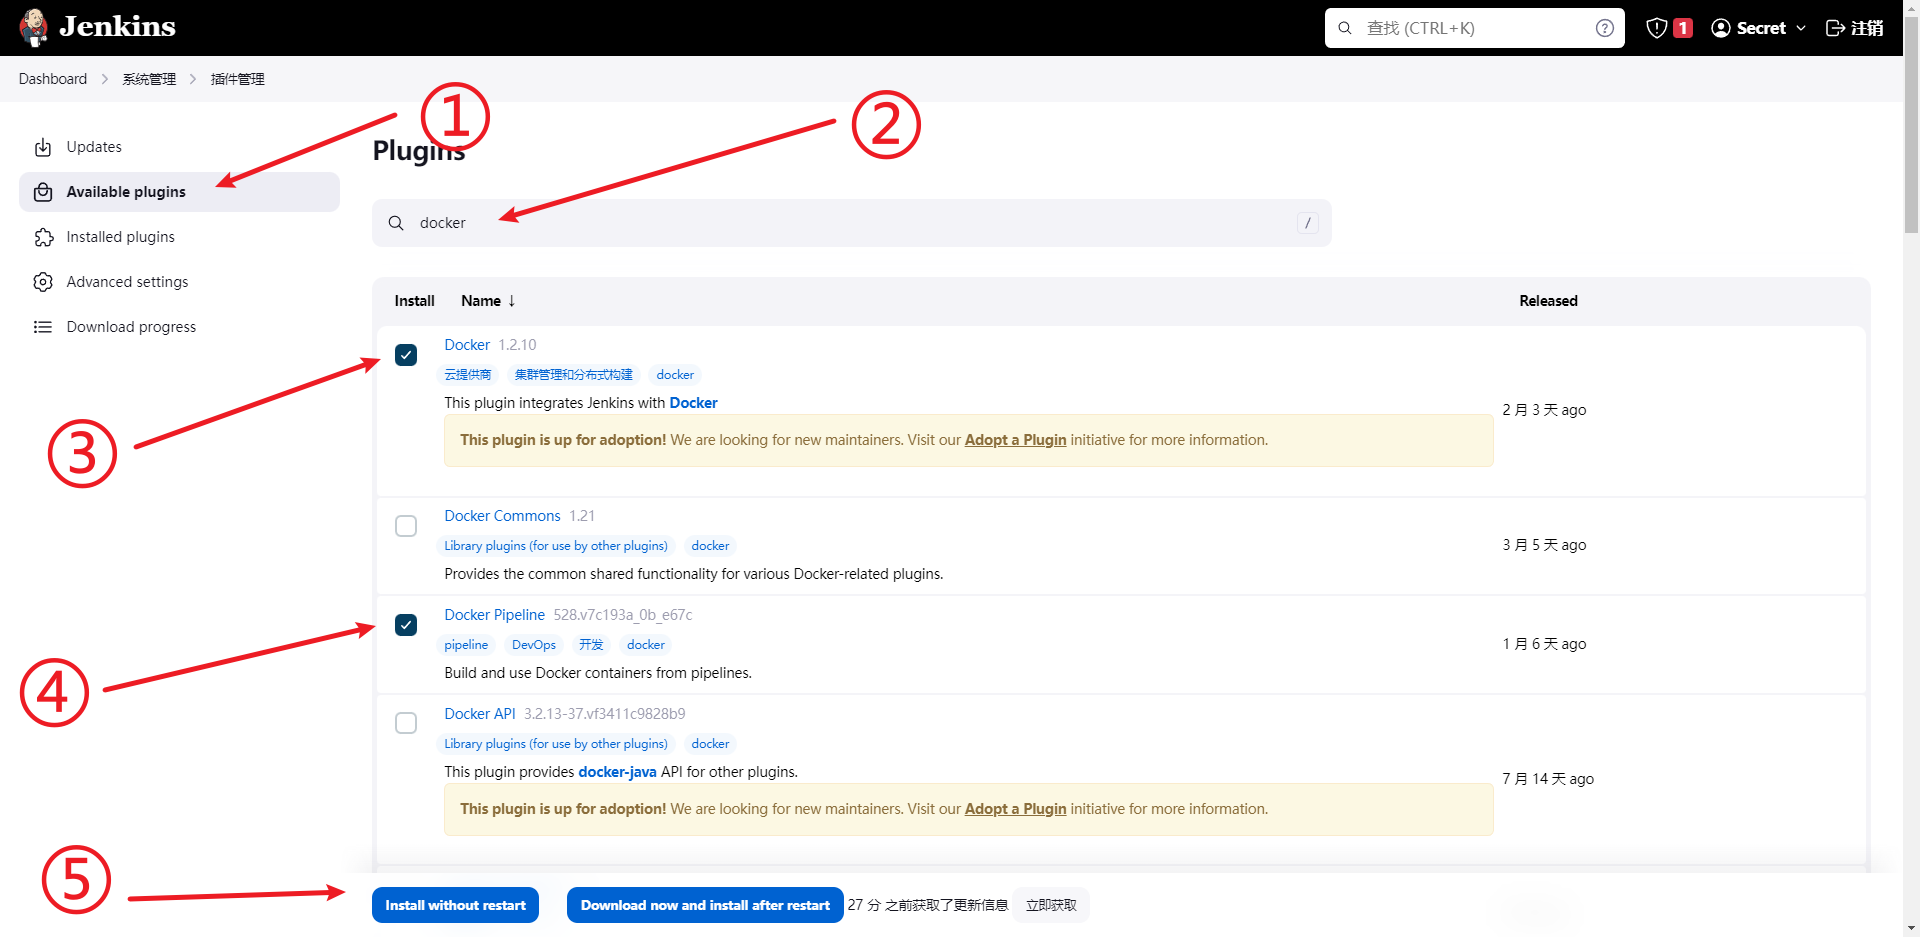
Task: Sort plugins by Name column
Action: point(488,301)
